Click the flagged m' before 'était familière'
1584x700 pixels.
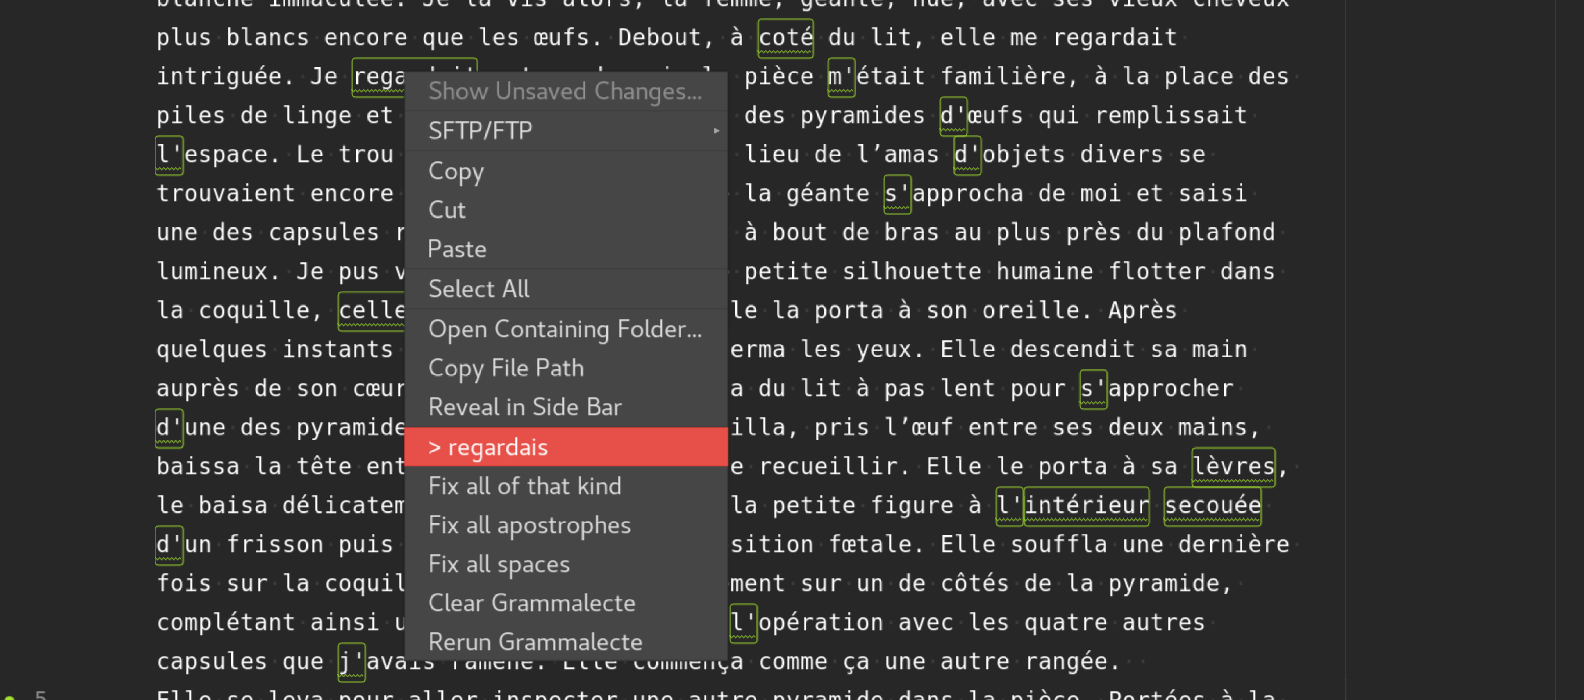[x=841, y=77]
